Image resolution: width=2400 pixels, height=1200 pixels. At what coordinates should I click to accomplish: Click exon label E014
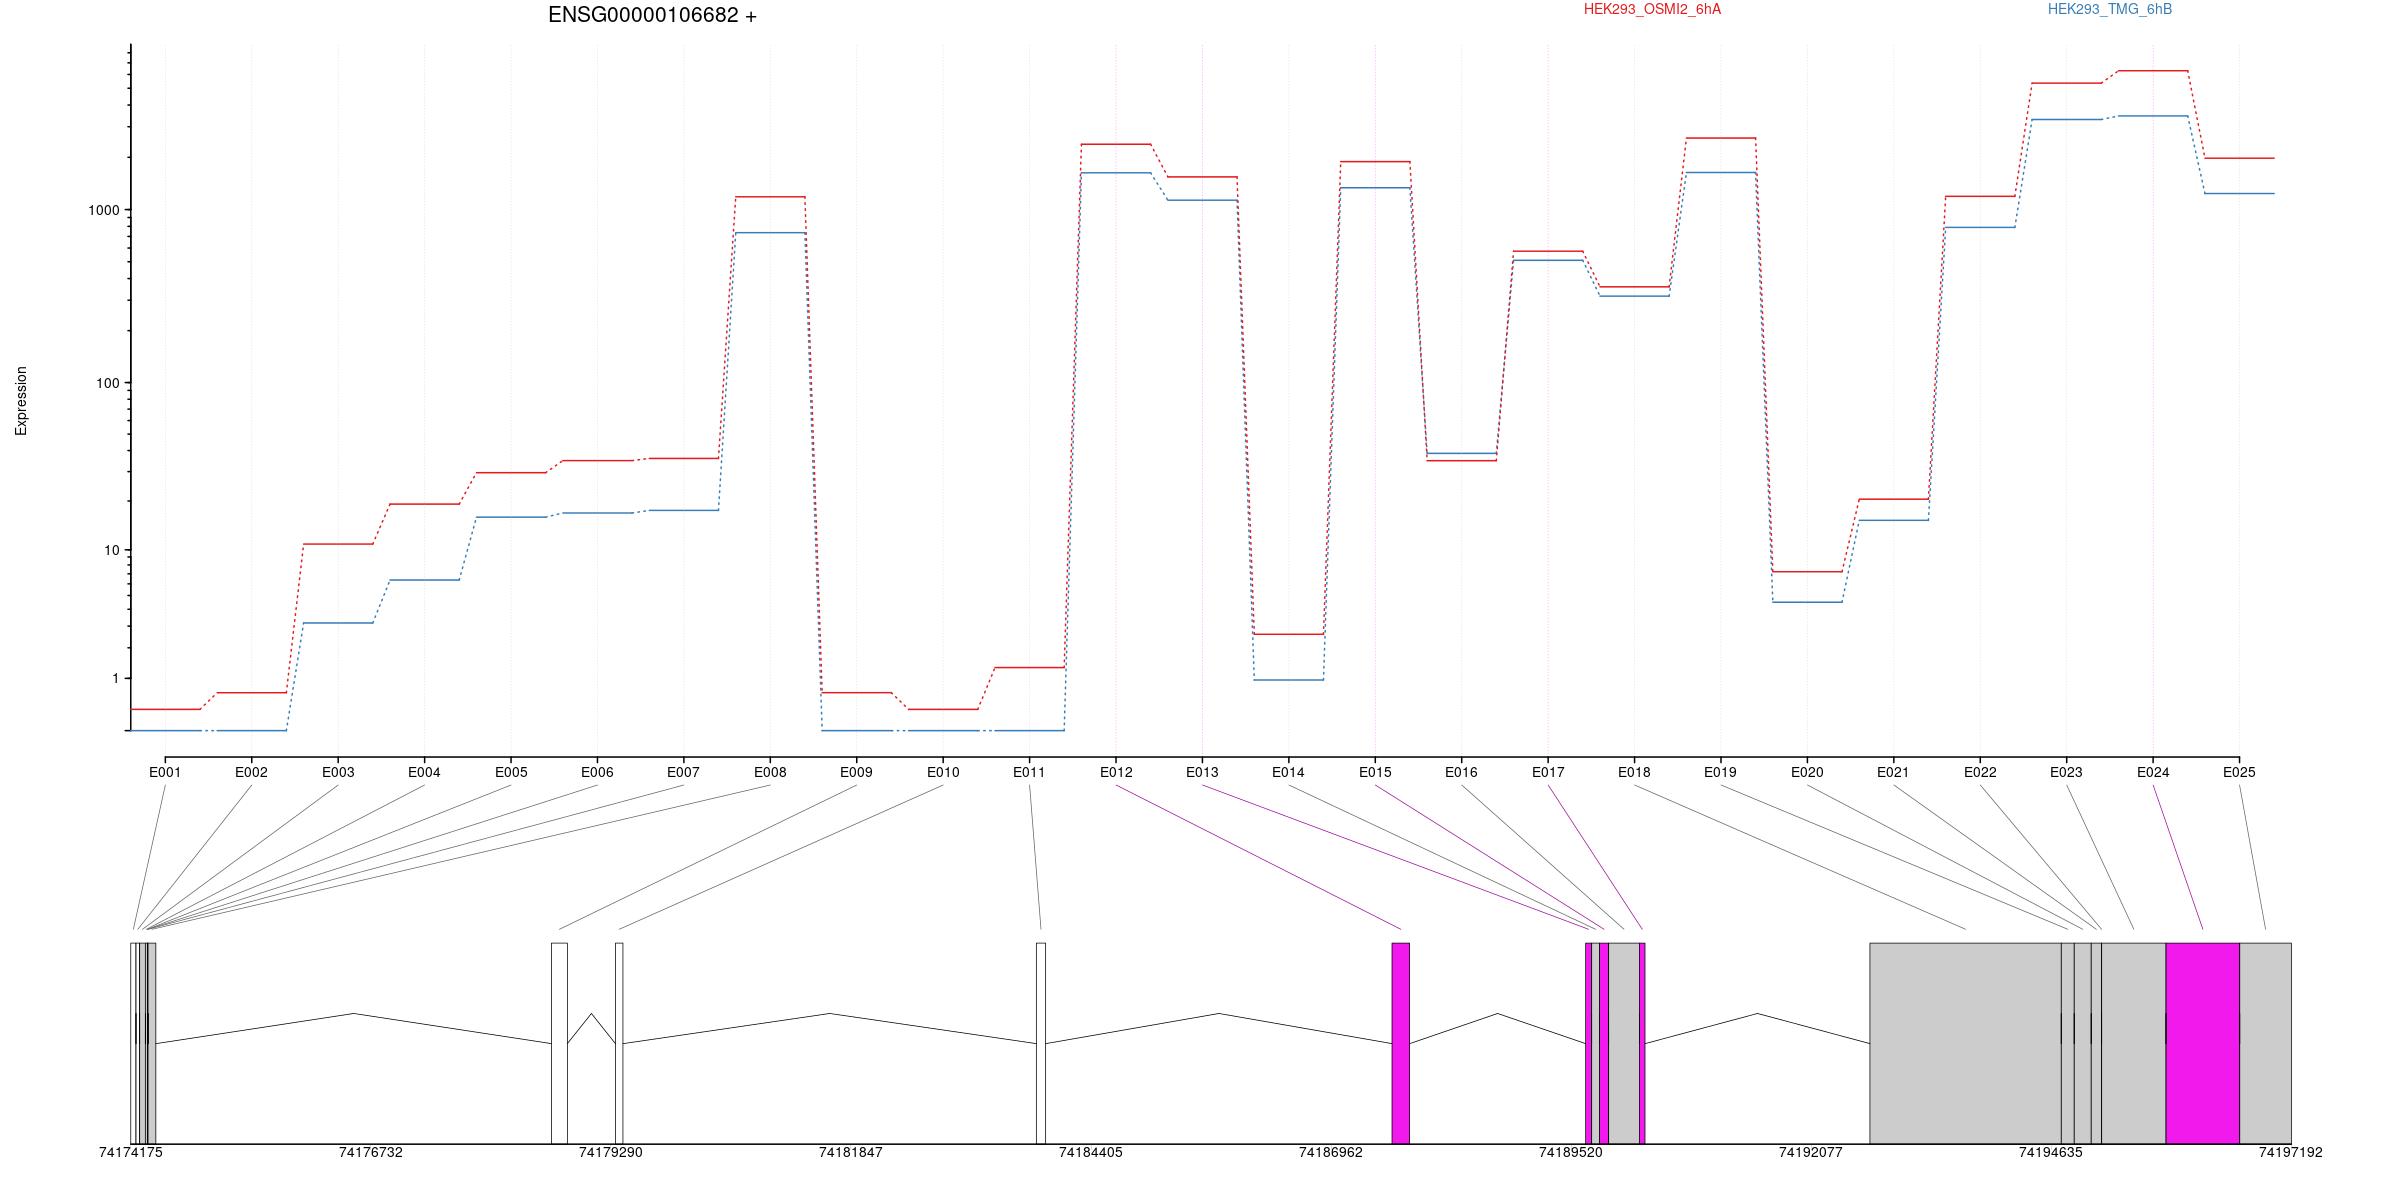[x=1288, y=772]
